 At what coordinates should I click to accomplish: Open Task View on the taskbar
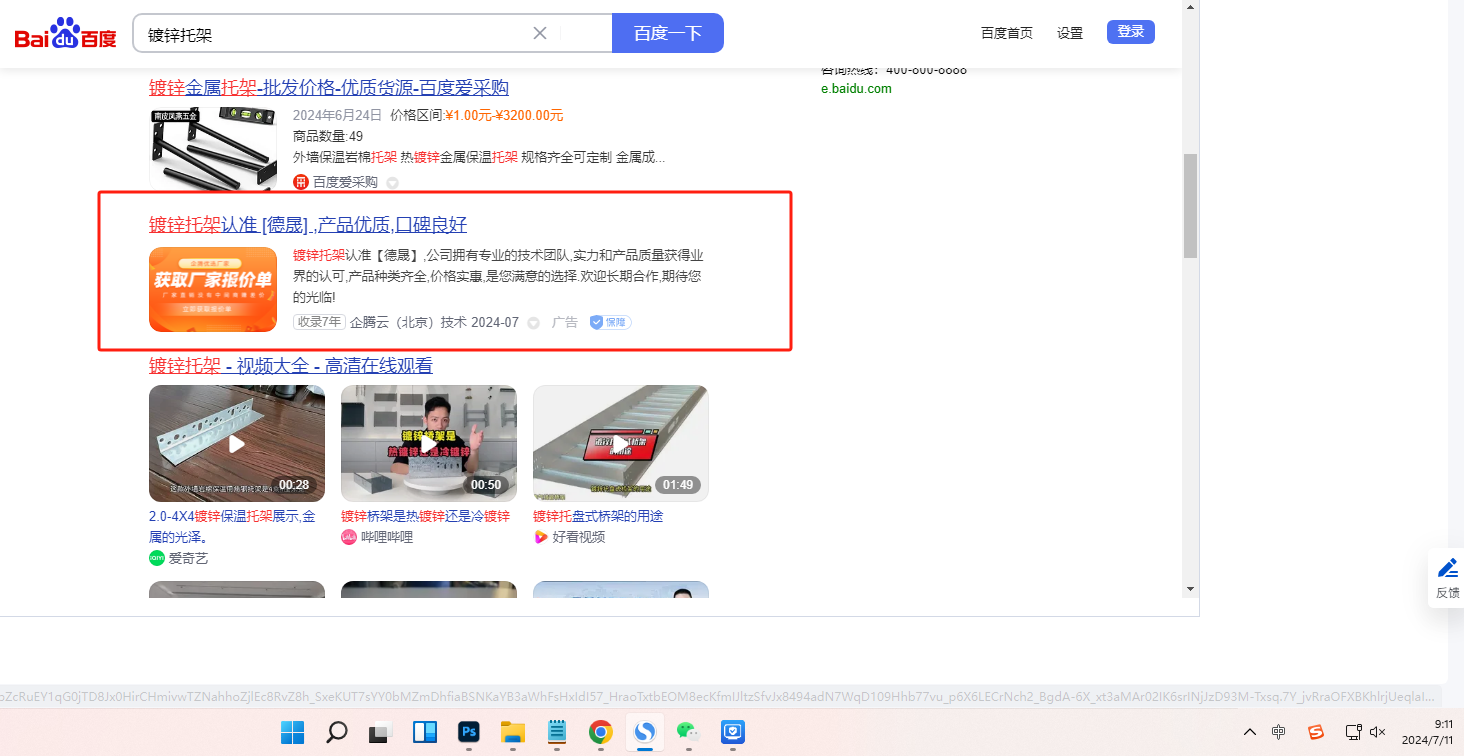[x=380, y=732]
